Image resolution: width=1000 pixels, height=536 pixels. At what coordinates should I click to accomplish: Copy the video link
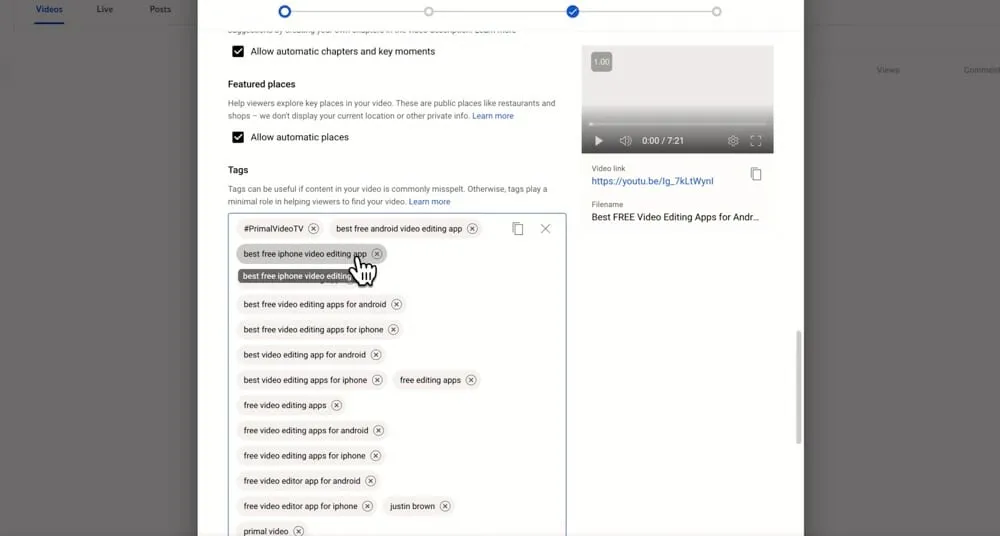[x=756, y=174]
